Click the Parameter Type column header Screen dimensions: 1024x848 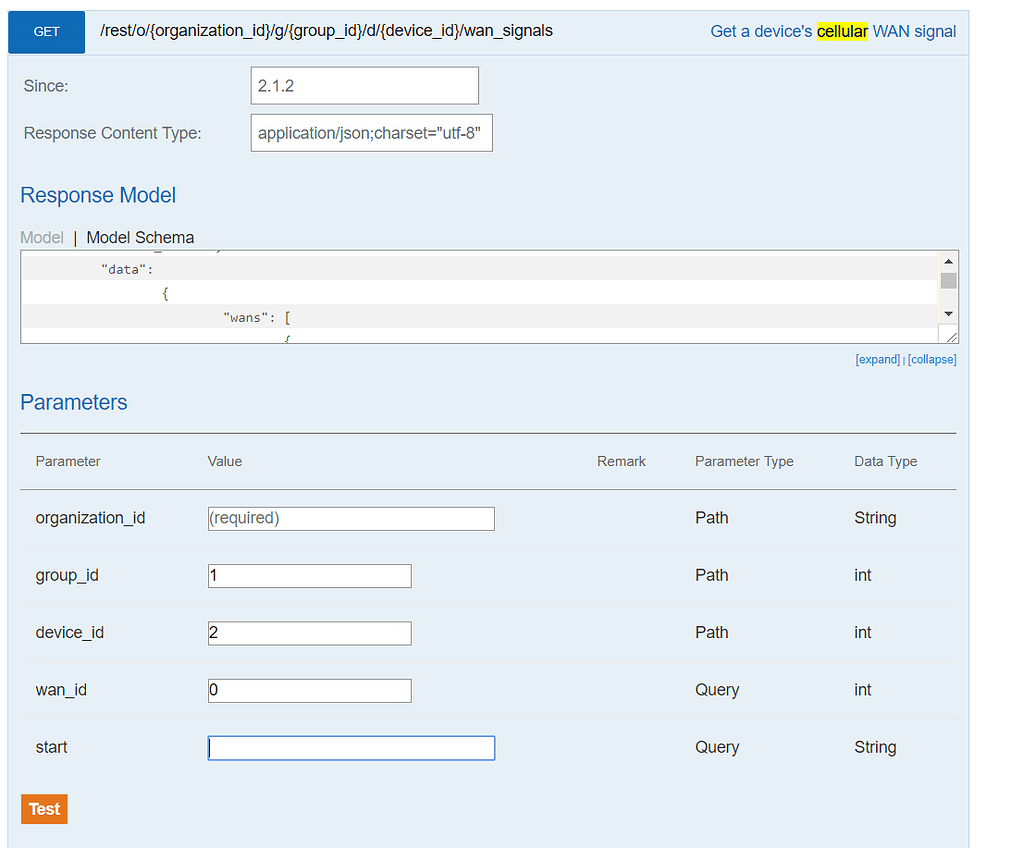click(x=744, y=461)
